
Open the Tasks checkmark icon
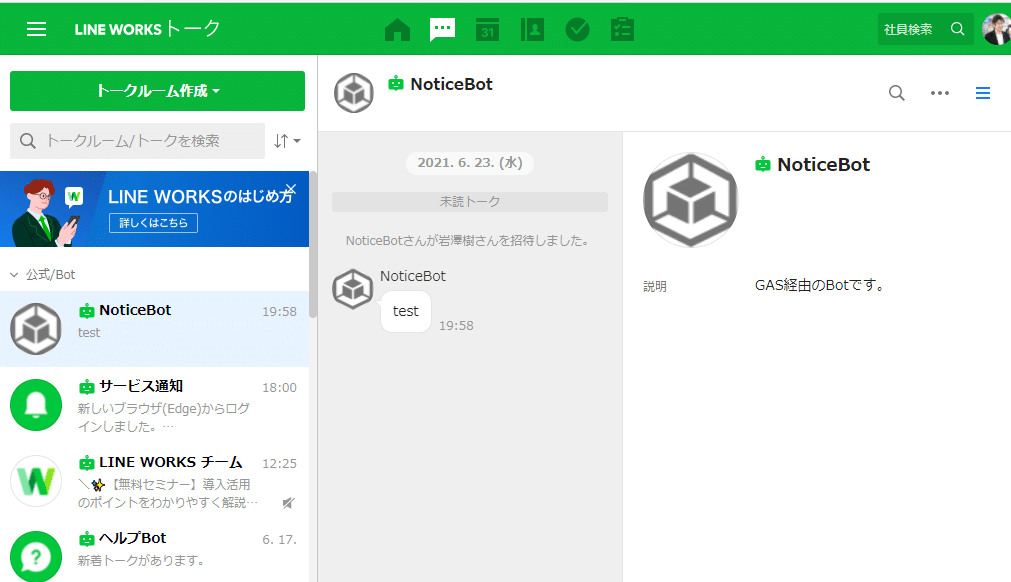[577, 29]
